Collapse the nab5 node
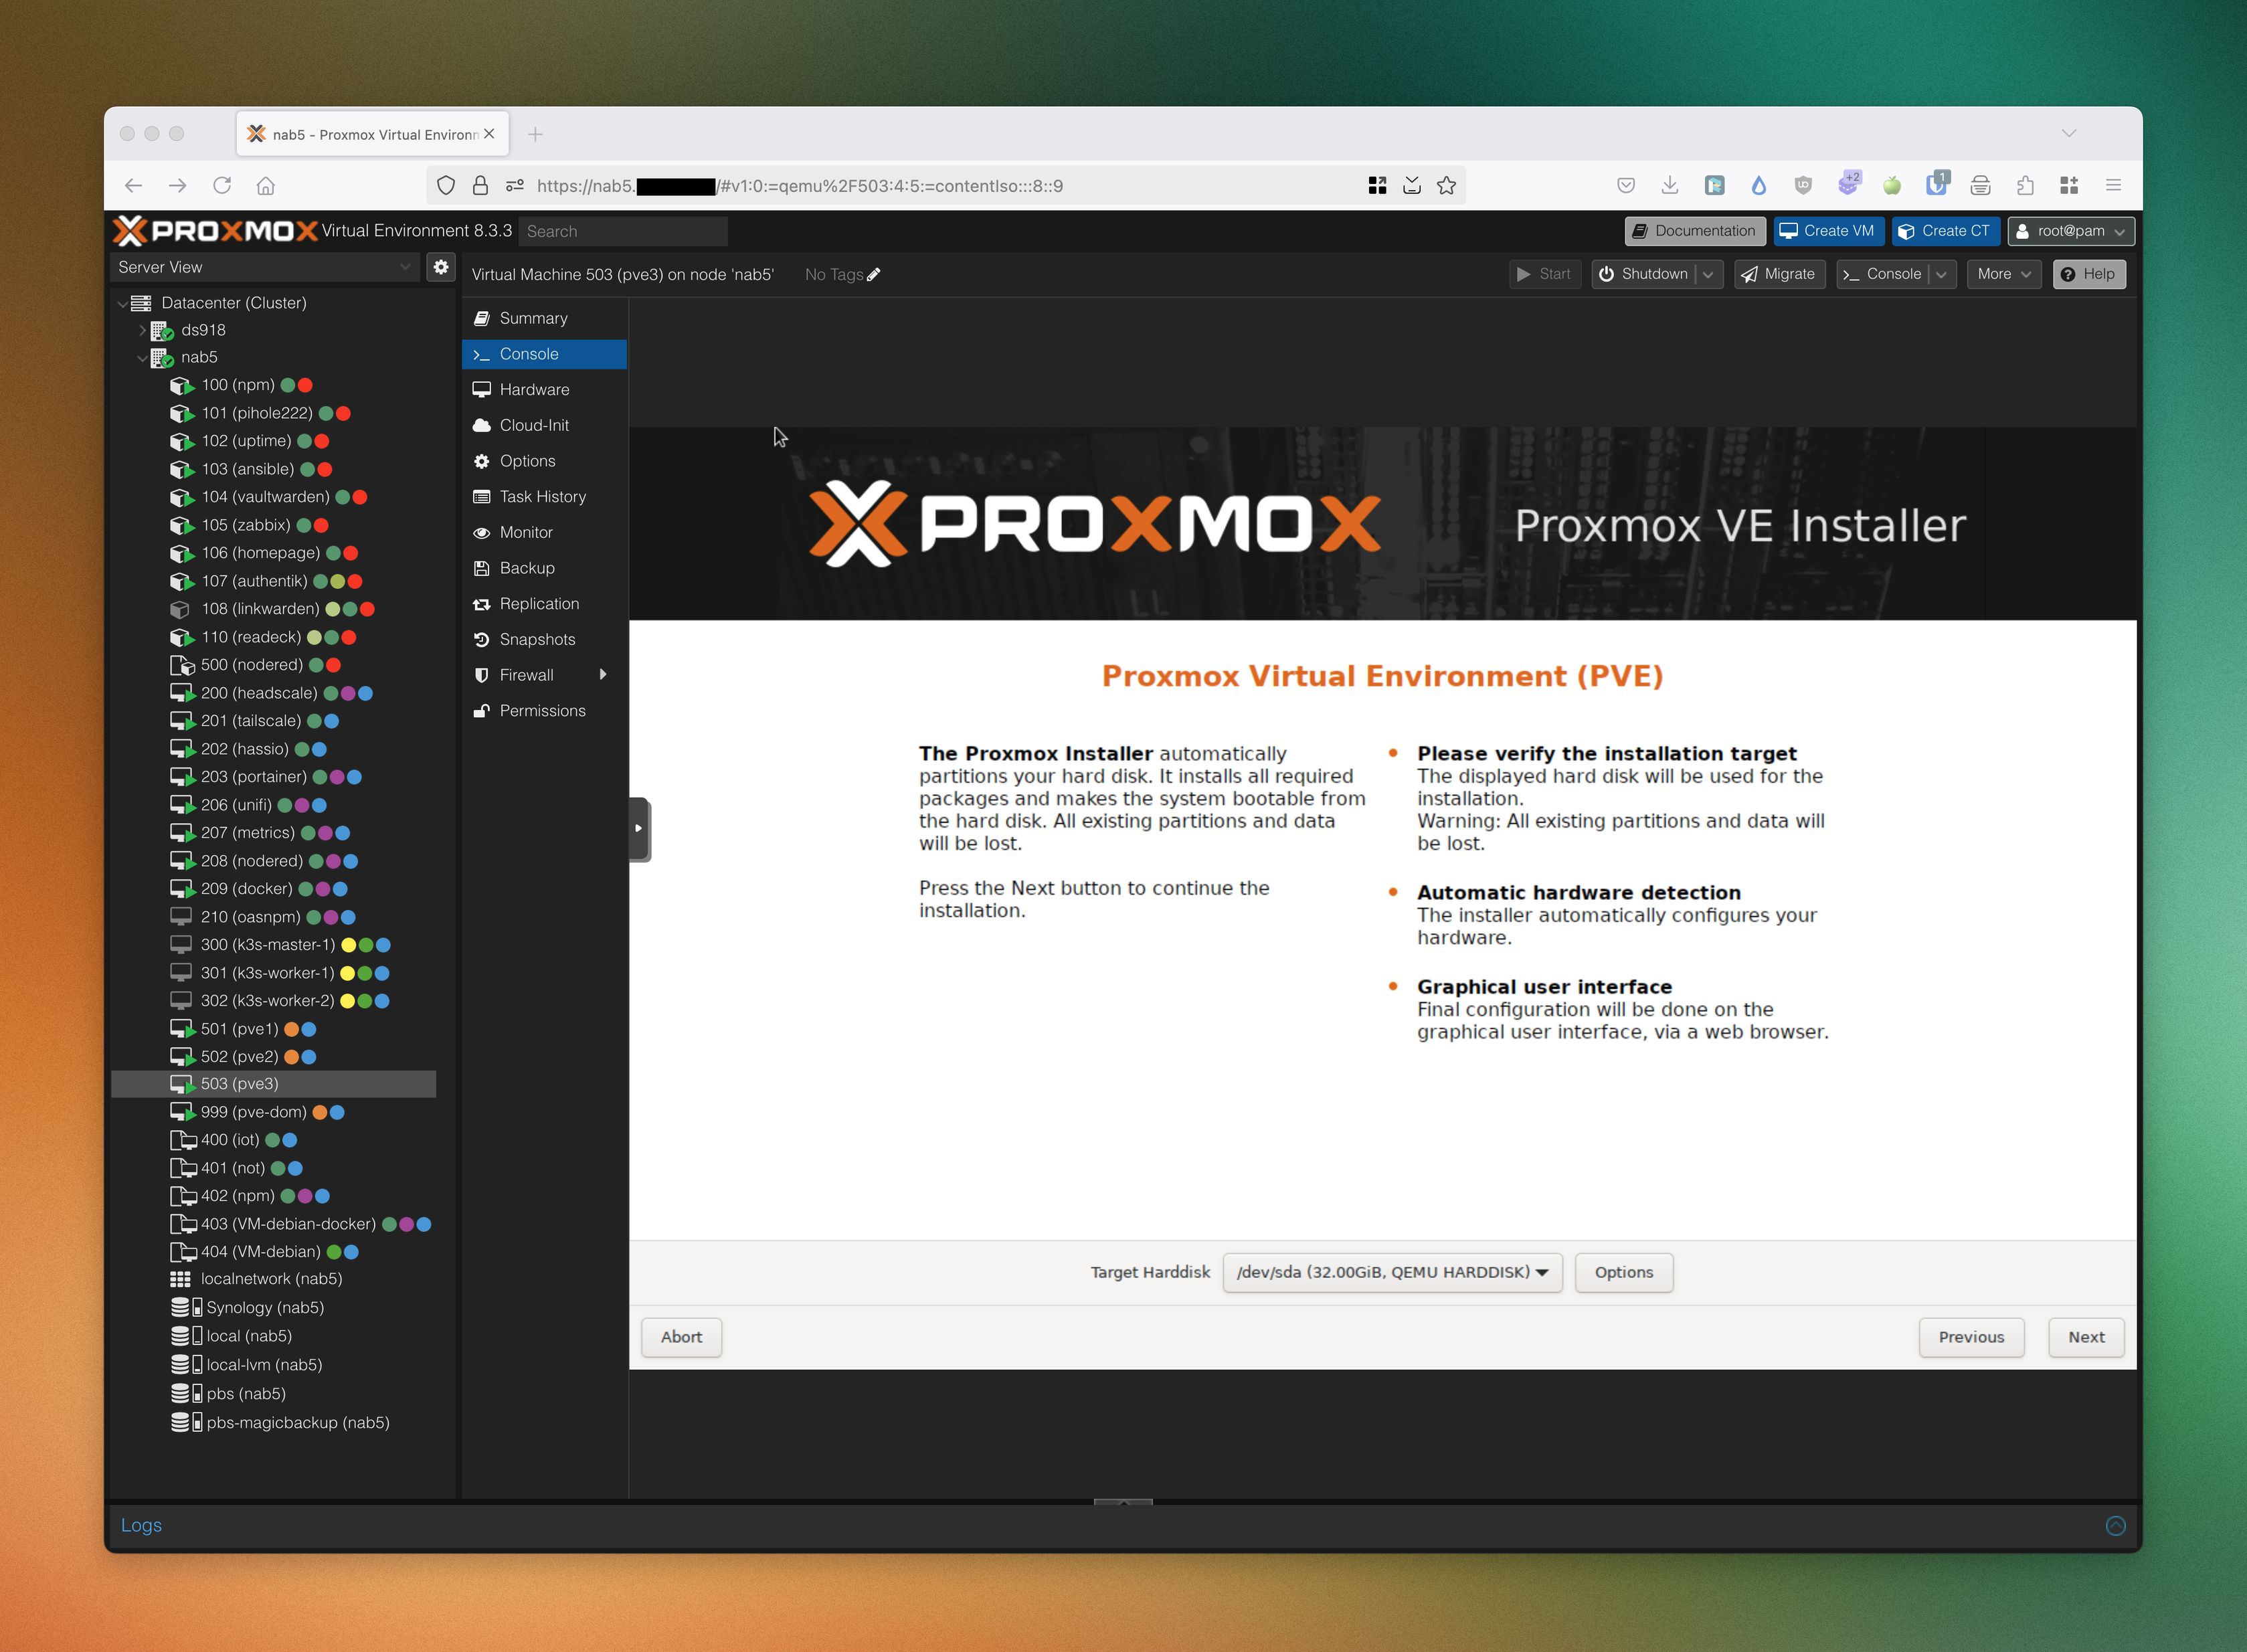 pos(142,357)
